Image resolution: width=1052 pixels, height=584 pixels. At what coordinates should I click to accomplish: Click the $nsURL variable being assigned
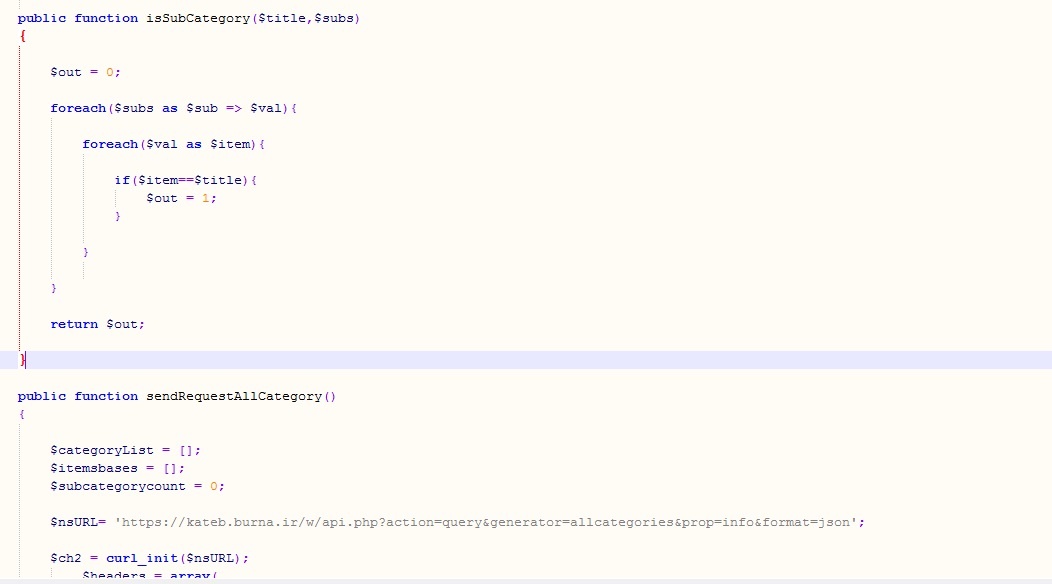pyautogui.click(x=74, y=522)
